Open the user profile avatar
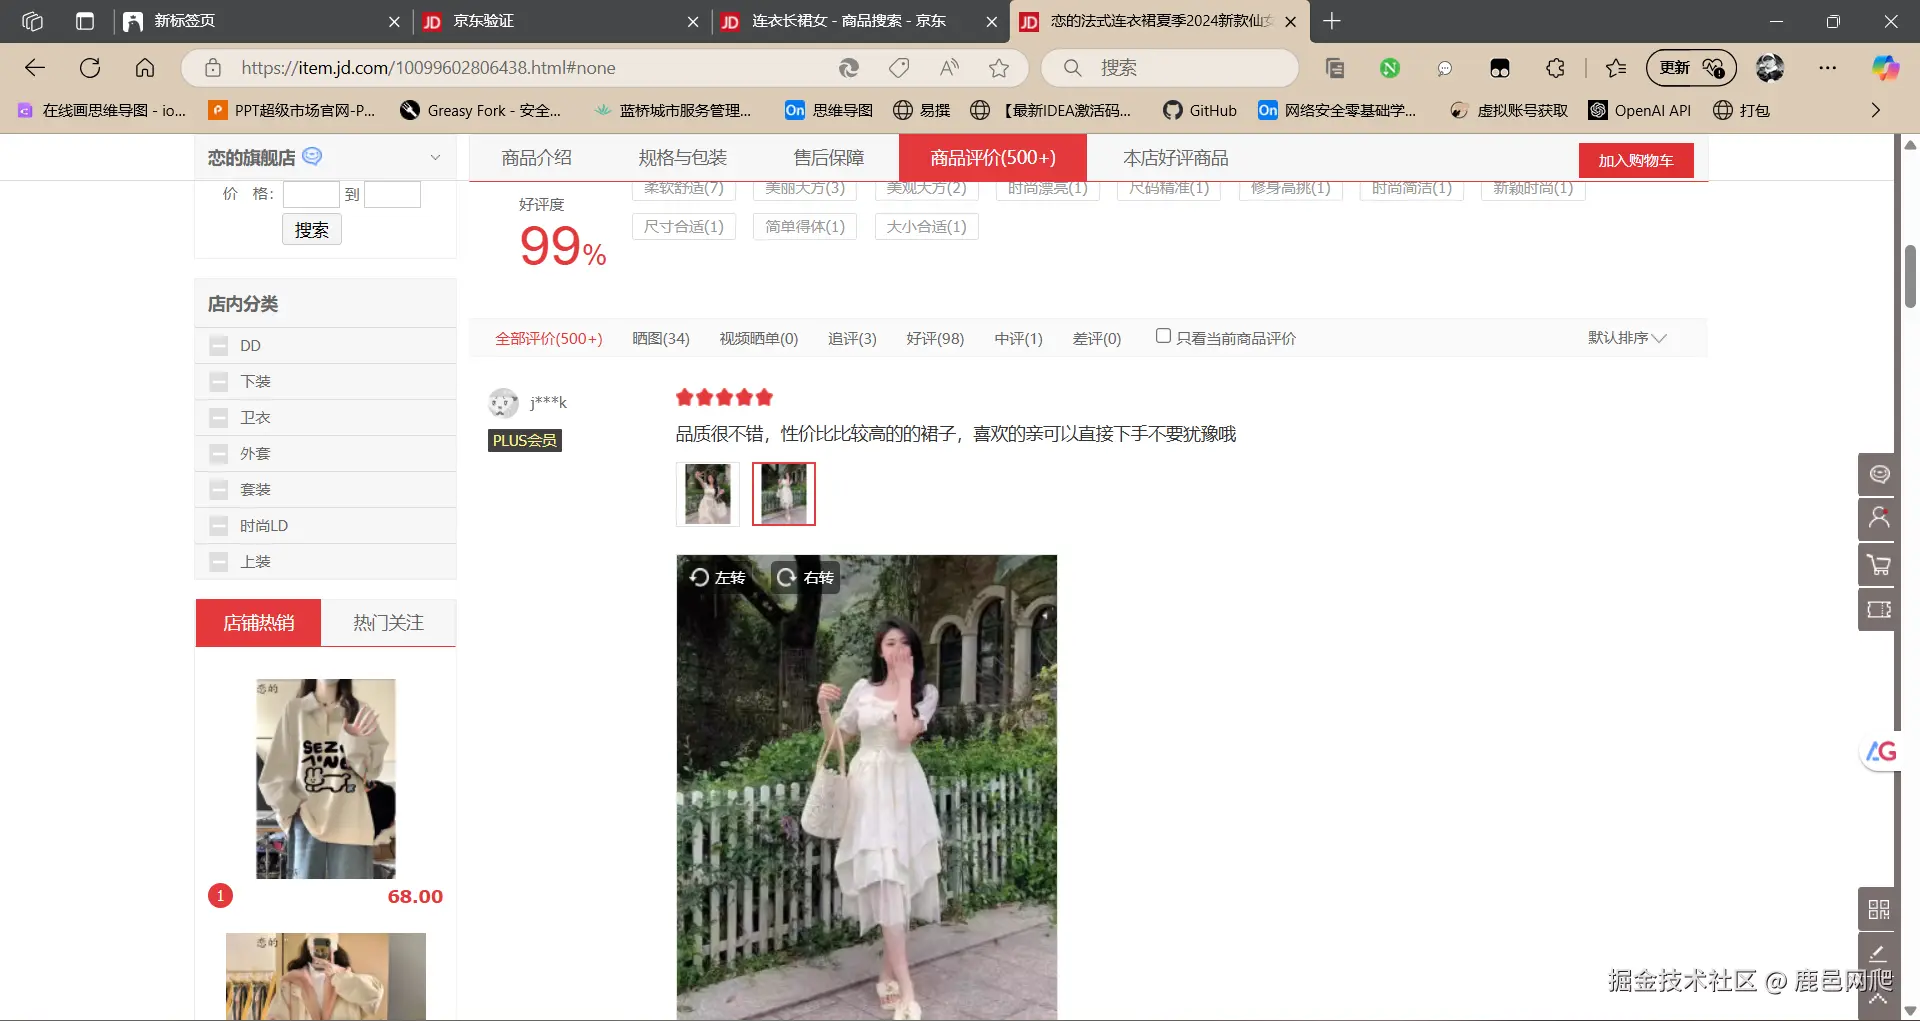 pos(1770,68)
